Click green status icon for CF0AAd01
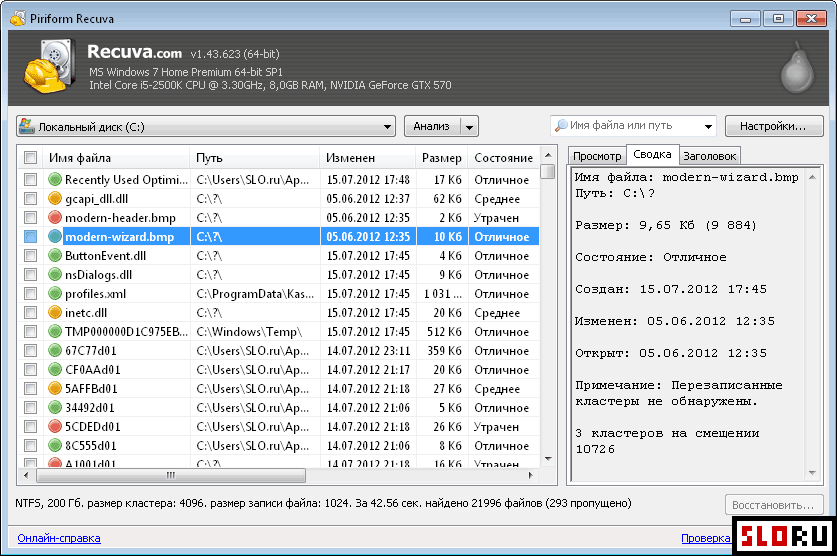The width and height of the screenshot is (837, 556). click(55, 370)
